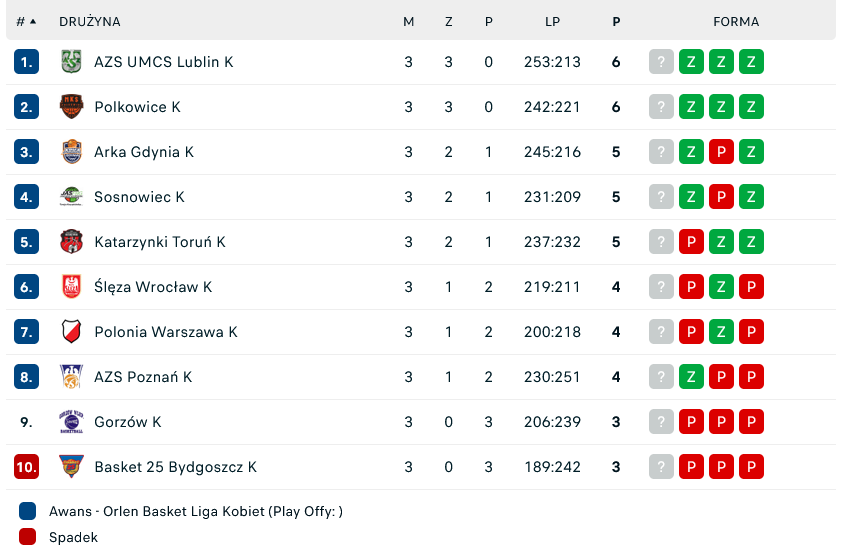Click the rank 1 position badge
The width and height of the screenshot is (843, 550).
[26, 62]
